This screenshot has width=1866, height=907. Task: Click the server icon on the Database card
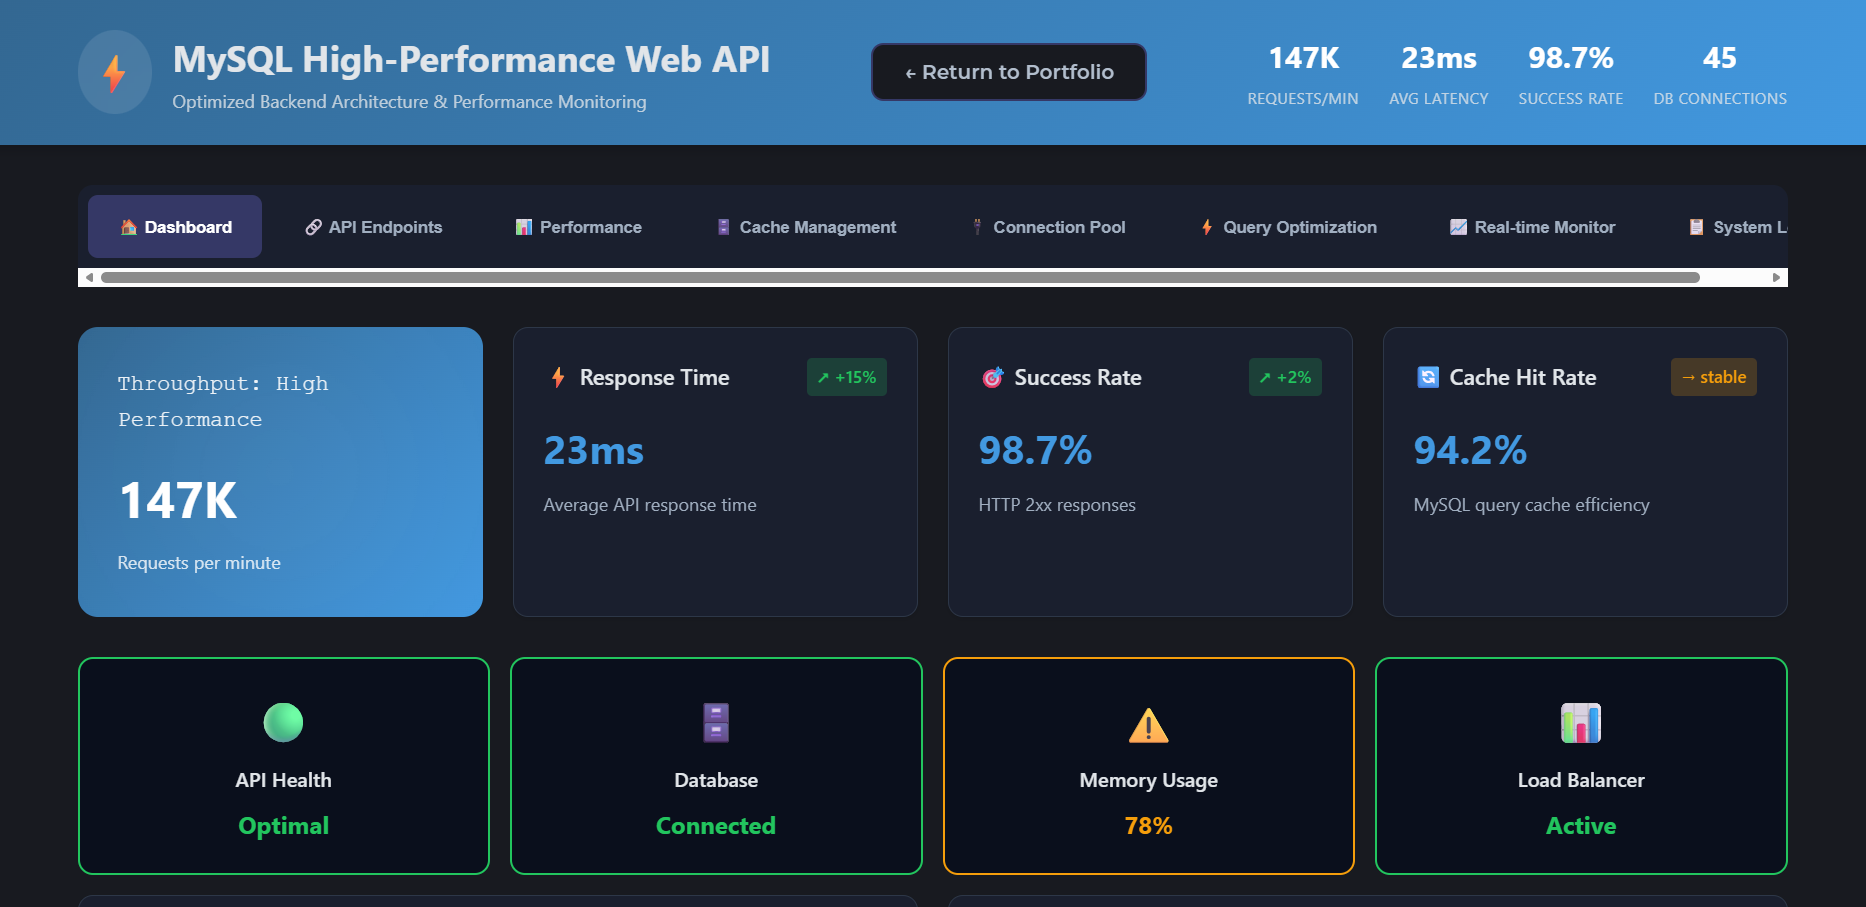pyautogui.click(x=715, y=722)
